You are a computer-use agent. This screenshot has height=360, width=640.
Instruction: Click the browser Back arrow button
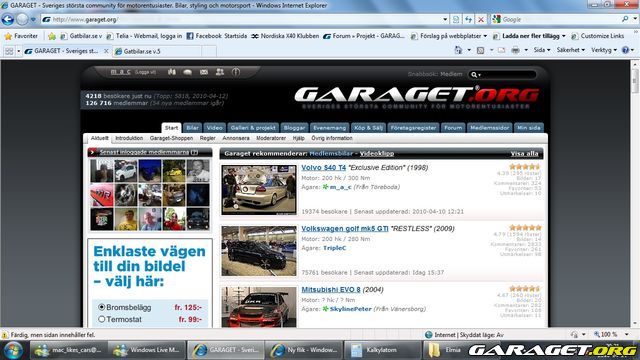point(7,19)
